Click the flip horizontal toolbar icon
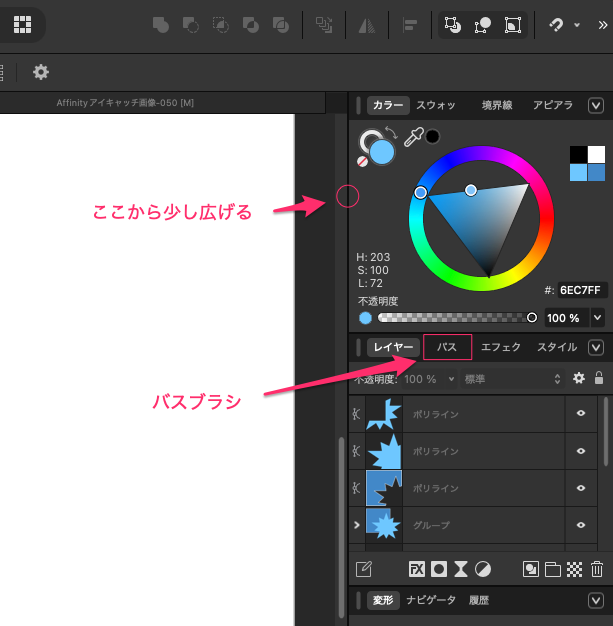Screen dimensions: 613x626 (x=363, y=25)
